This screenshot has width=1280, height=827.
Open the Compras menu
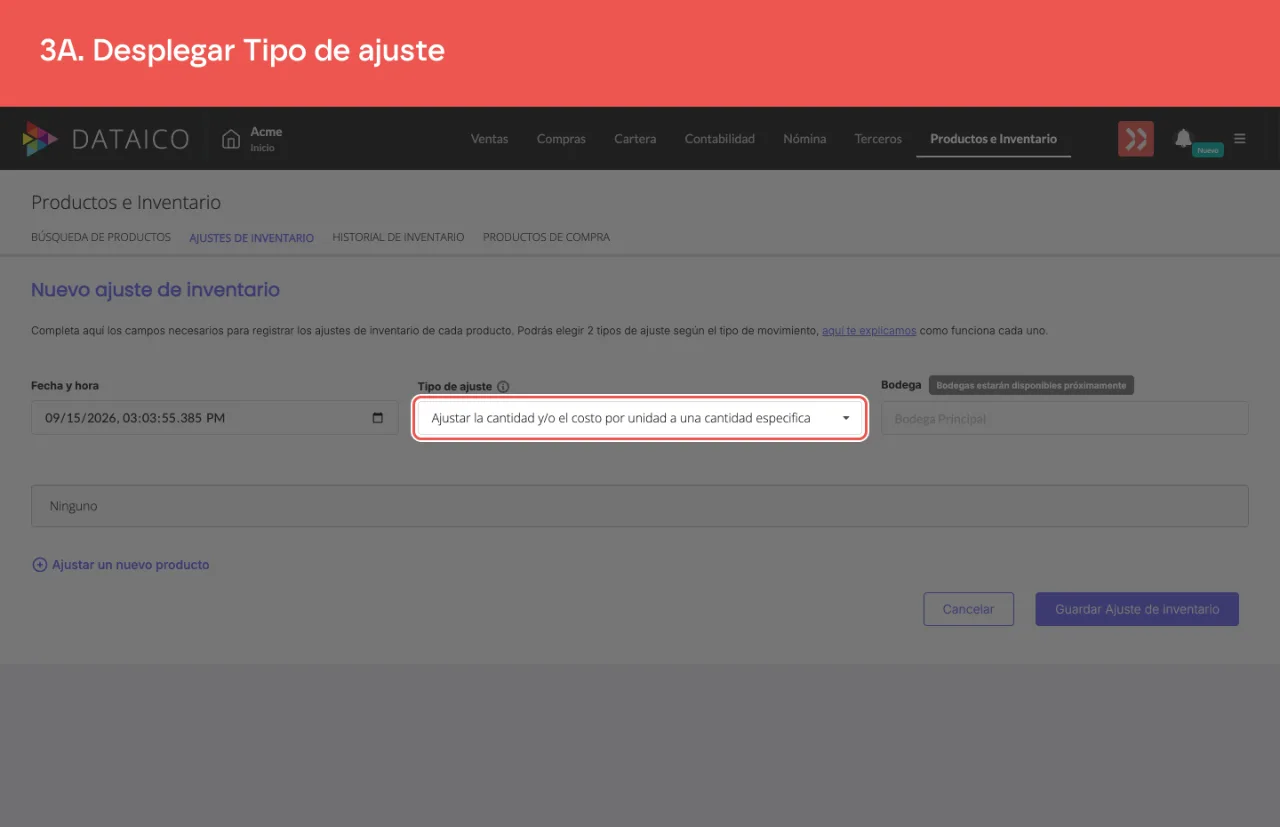561,139
